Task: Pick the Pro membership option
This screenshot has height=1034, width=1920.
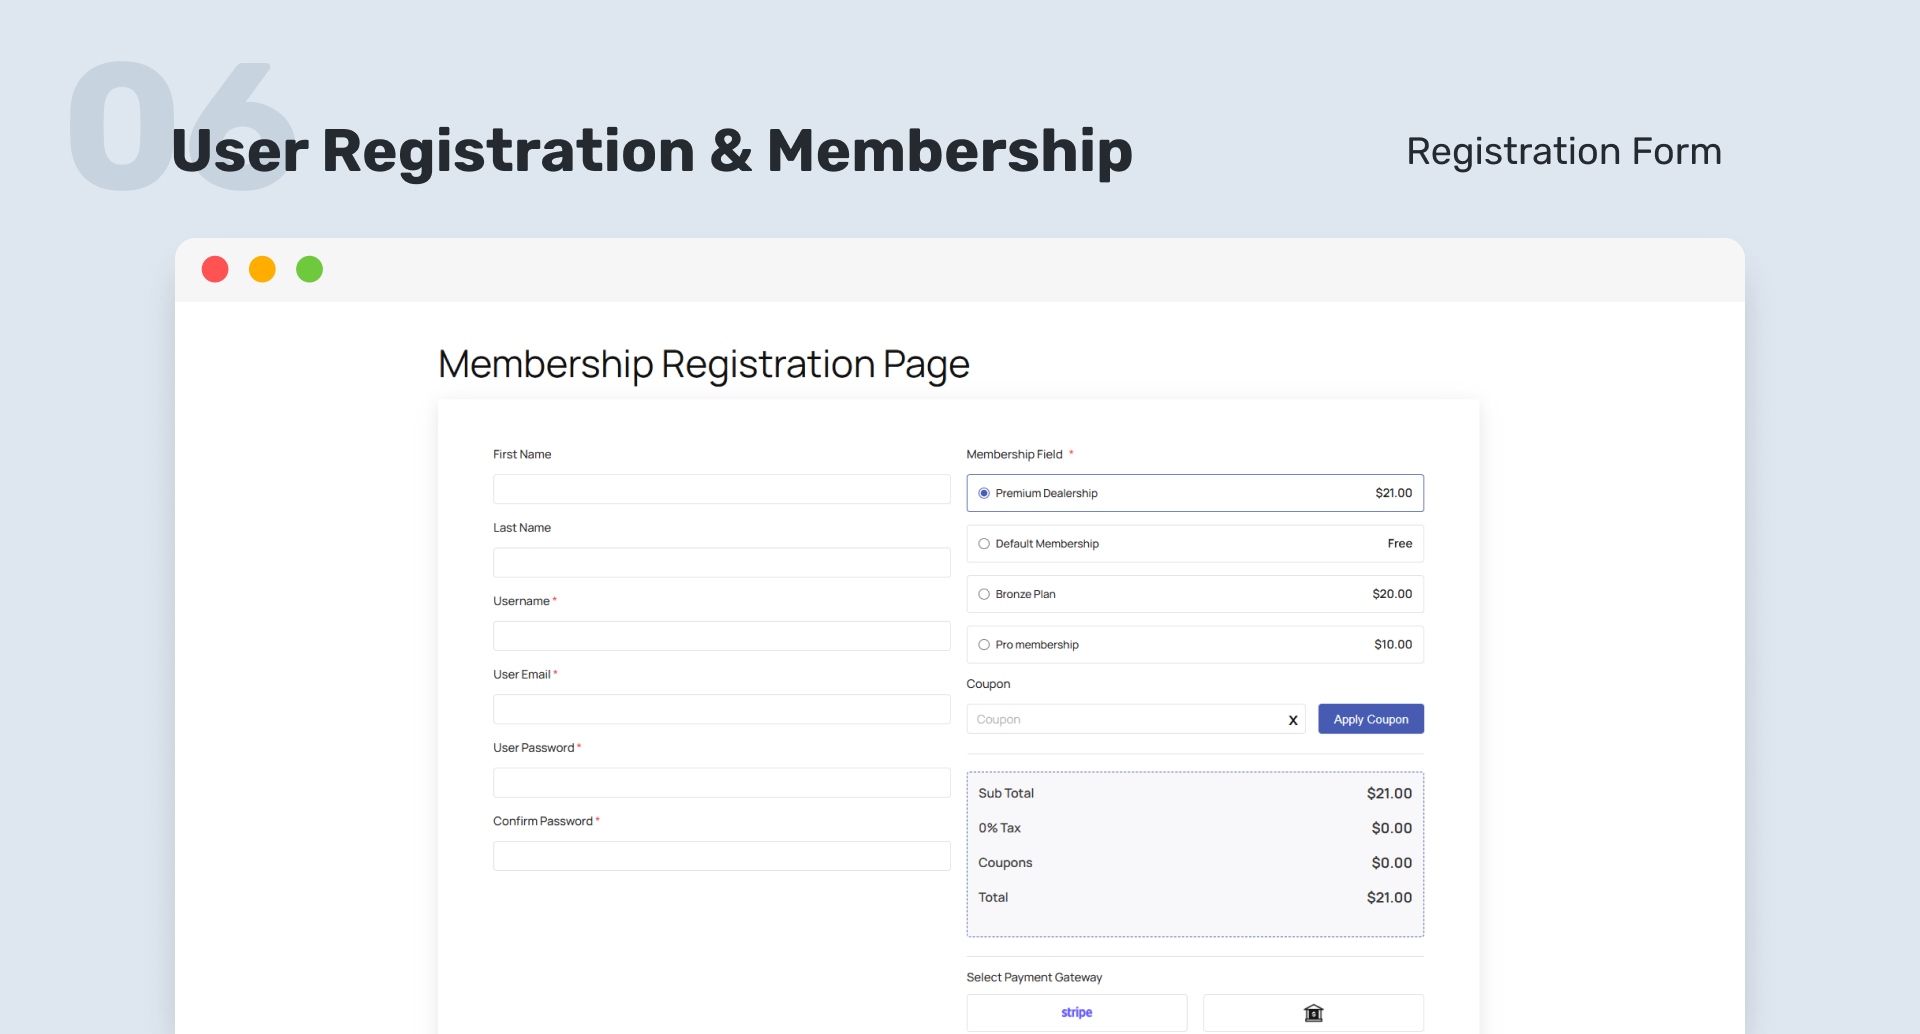Action: tap(984, 645)
